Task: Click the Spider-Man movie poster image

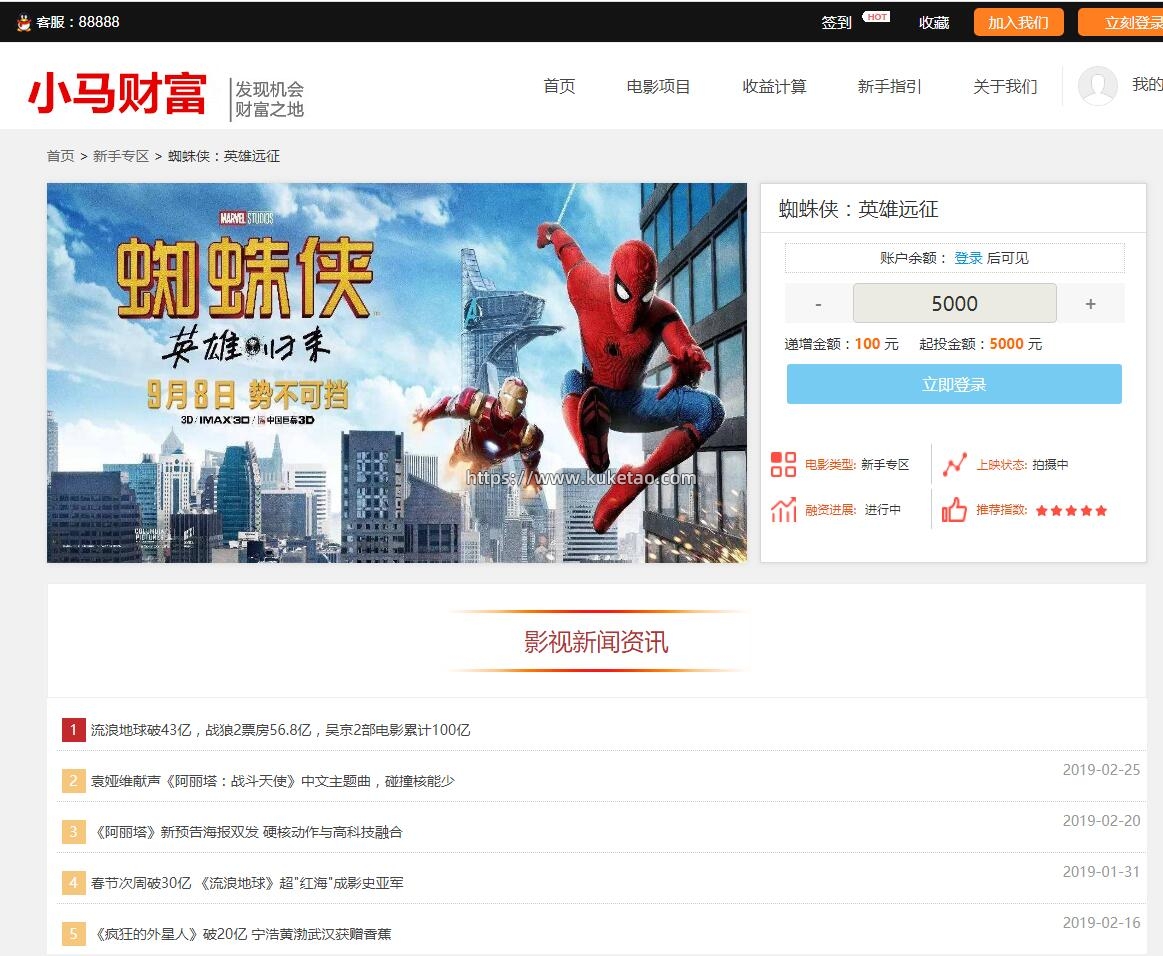Action: tap(397, 373)
